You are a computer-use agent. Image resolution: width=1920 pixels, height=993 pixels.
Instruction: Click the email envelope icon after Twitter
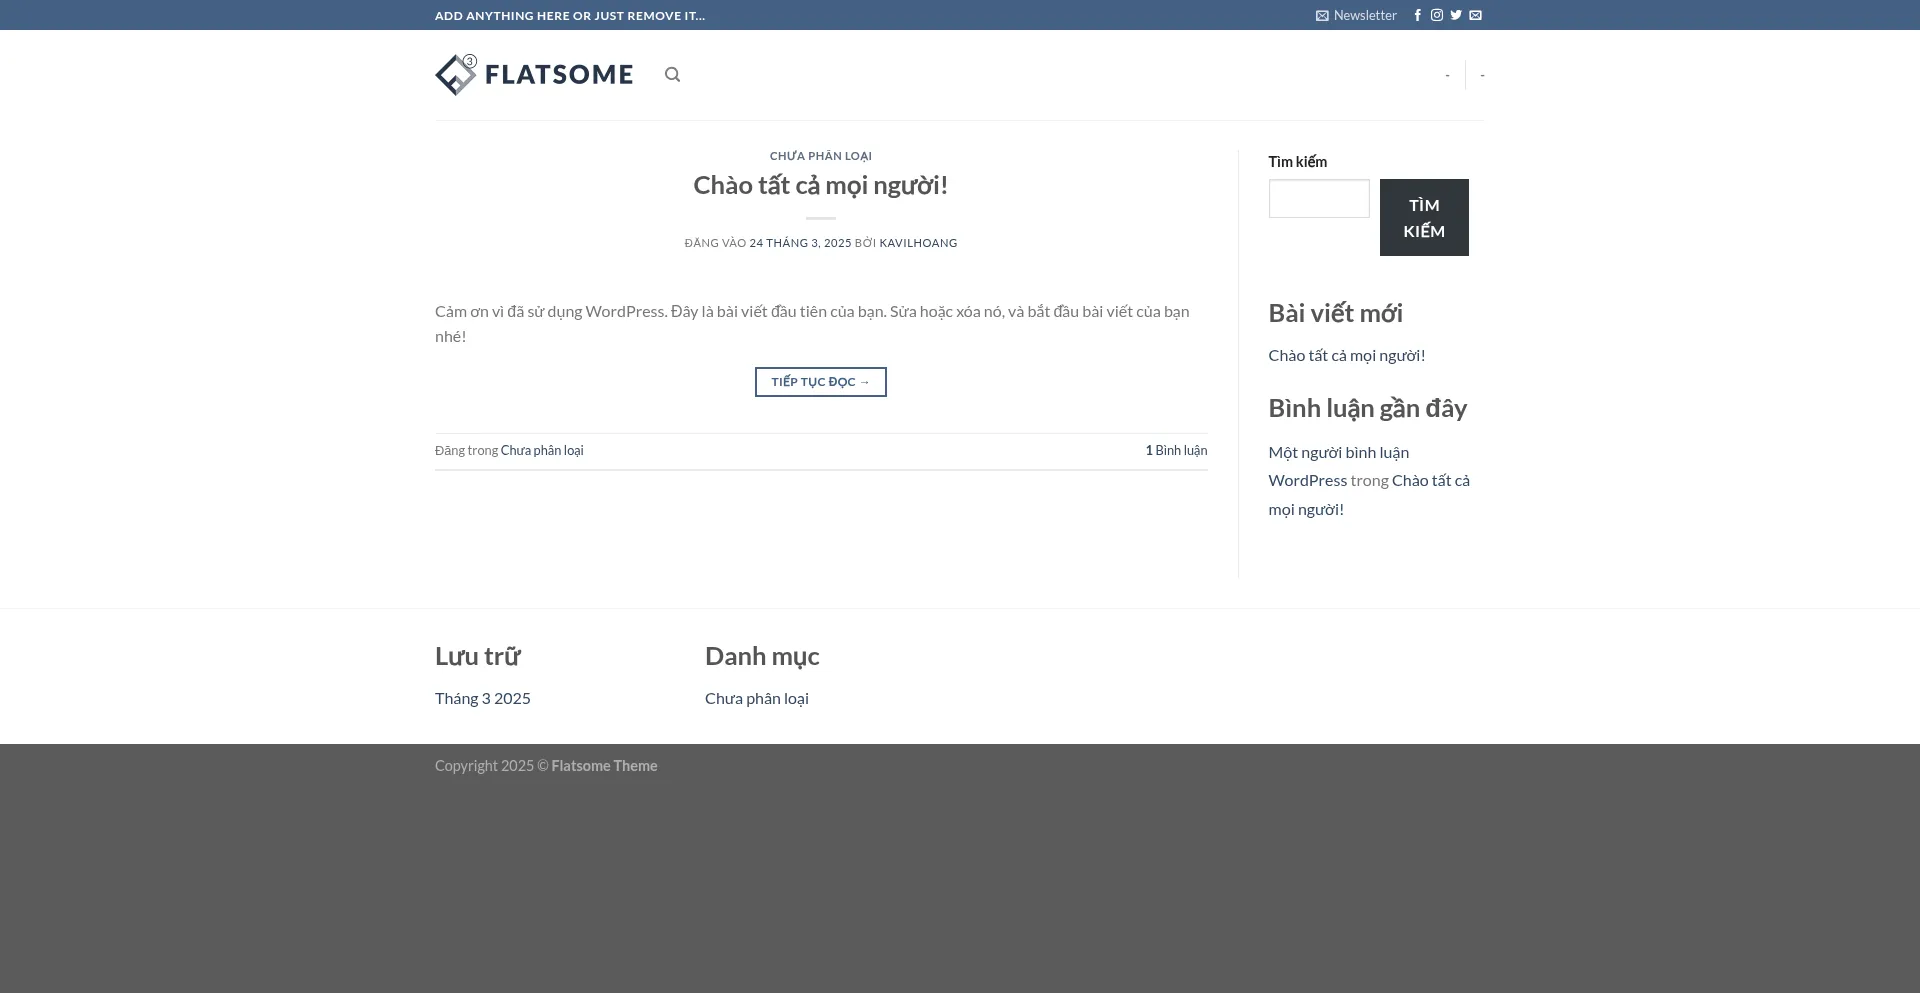(x=1475, y=15)
